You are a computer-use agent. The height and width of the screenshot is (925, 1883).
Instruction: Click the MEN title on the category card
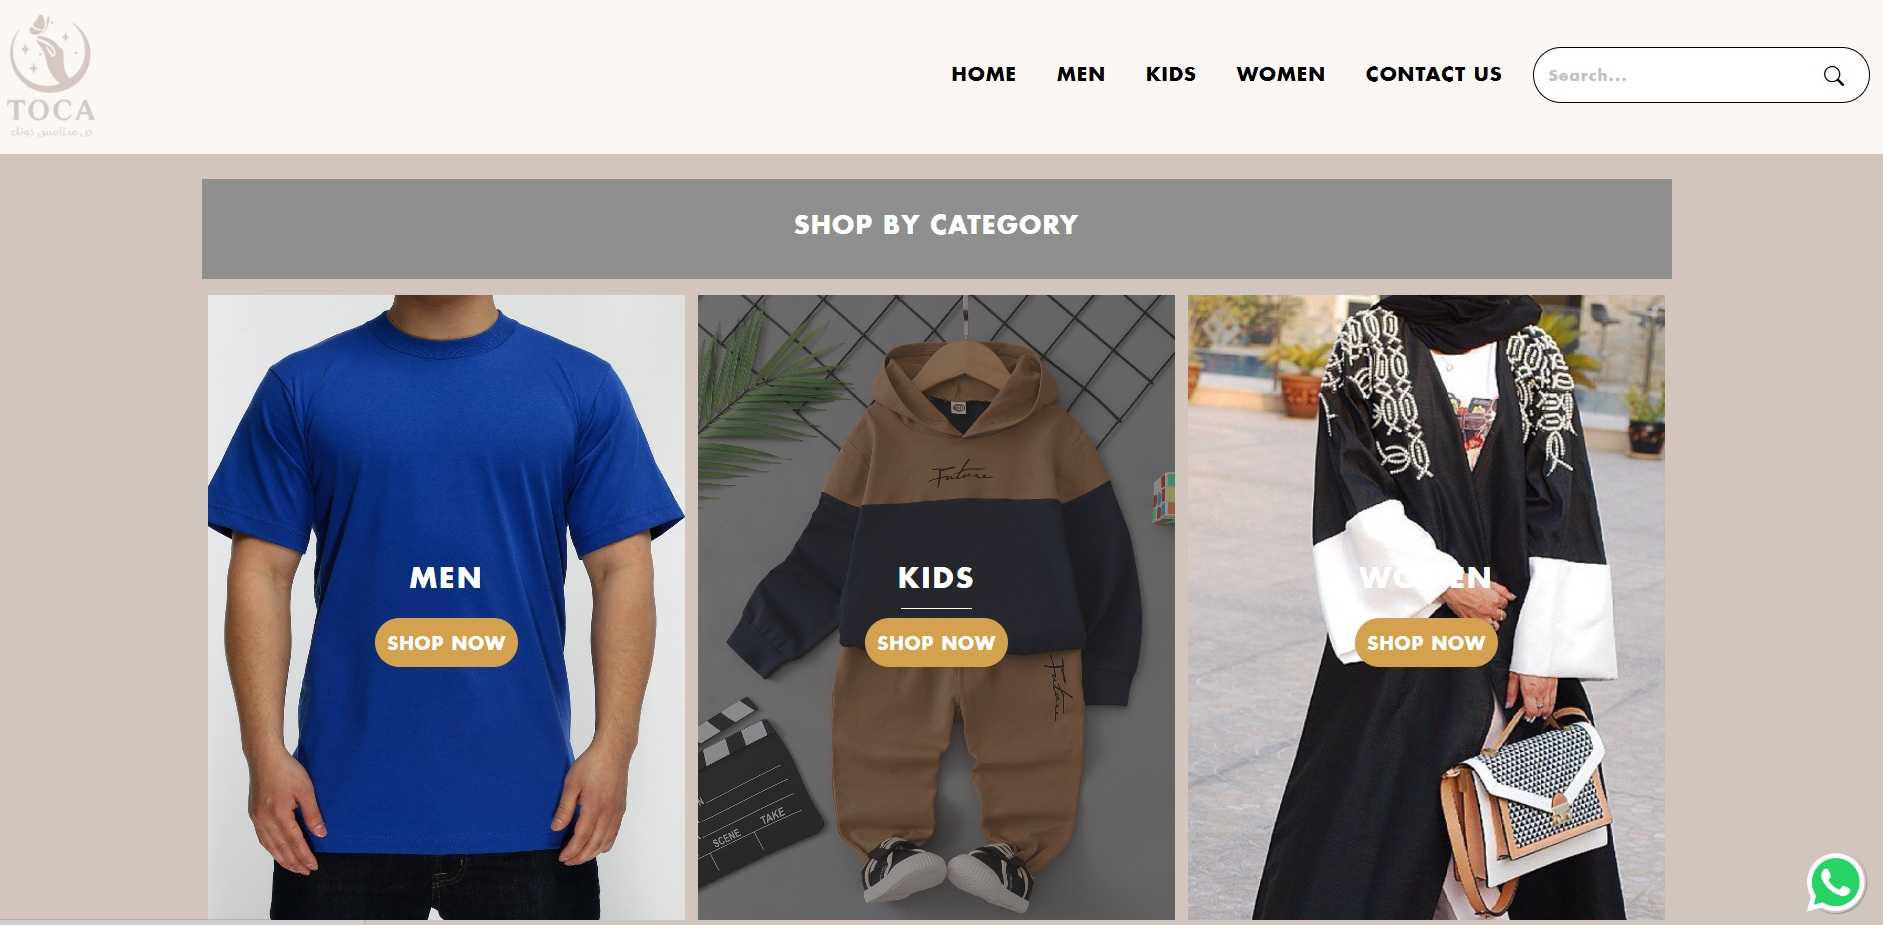point(446,578)
